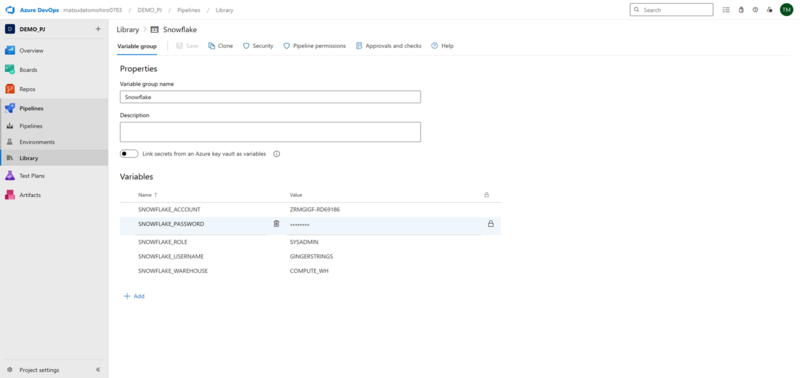This screenshot has height=378, width=800.
Task: Open the help circle icon in header
Action: pyautogui.click(x=755, y=10)
